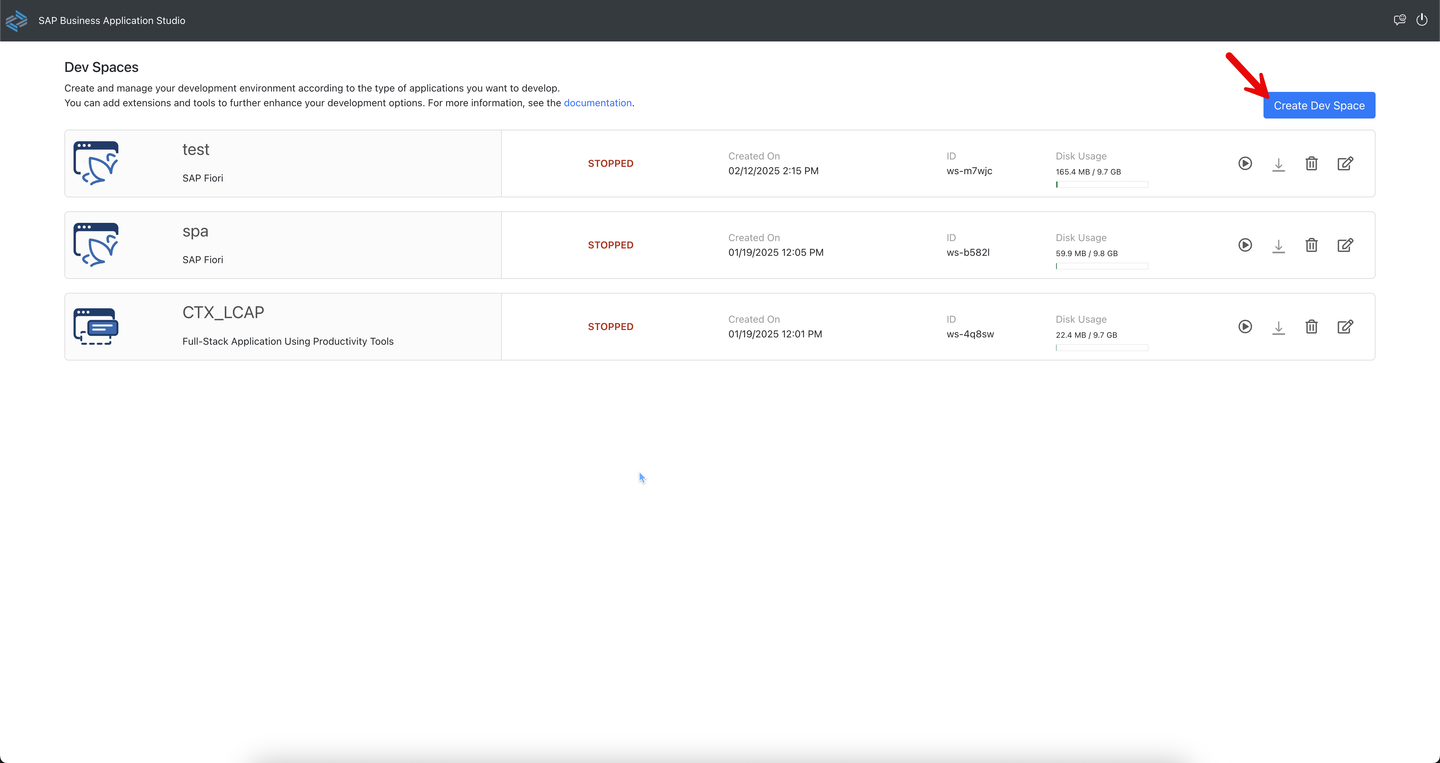Click the Fiori type icon of test
Screen dimensions: 1440x763
click(x=96, y=163)
